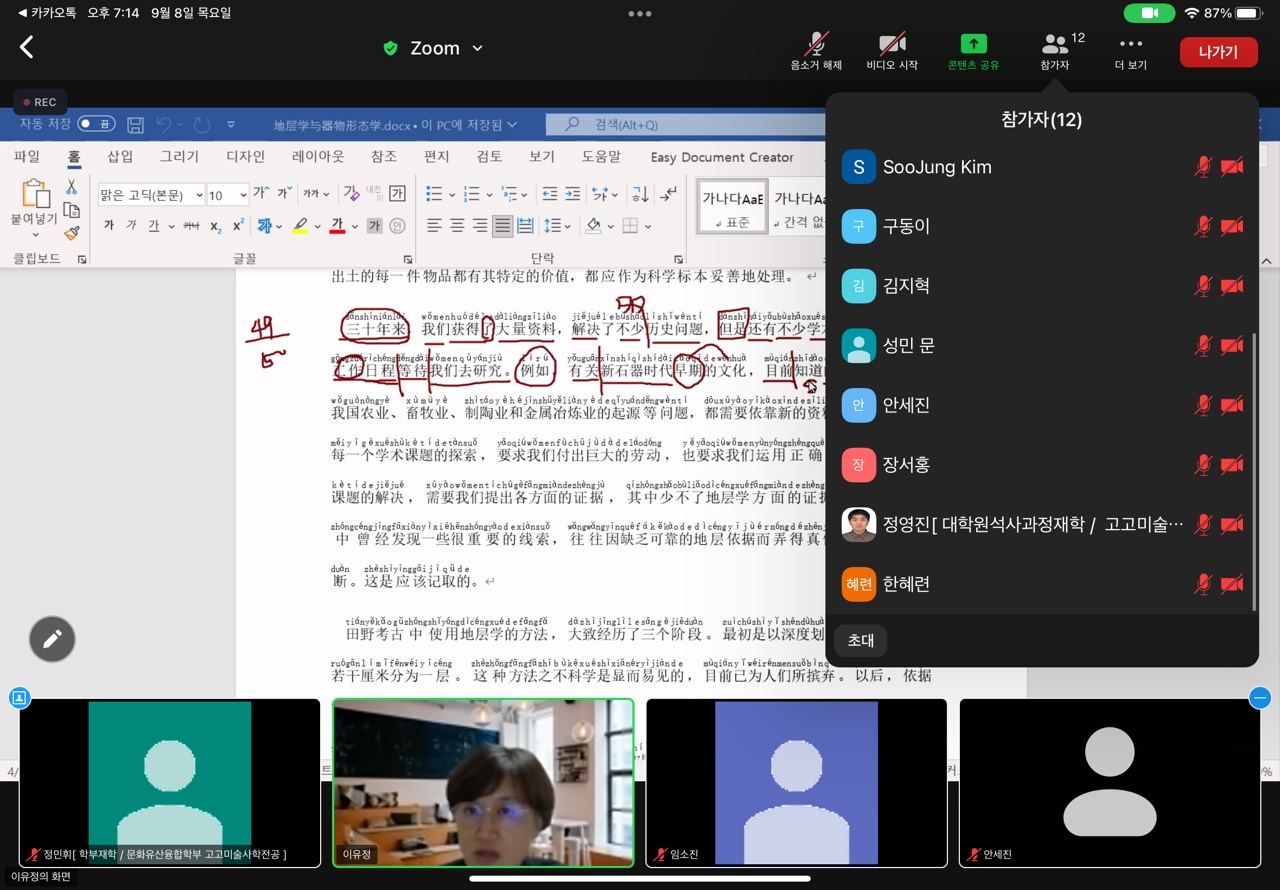Toggle the 자동 저장 autosave switch

pos(96,124)
